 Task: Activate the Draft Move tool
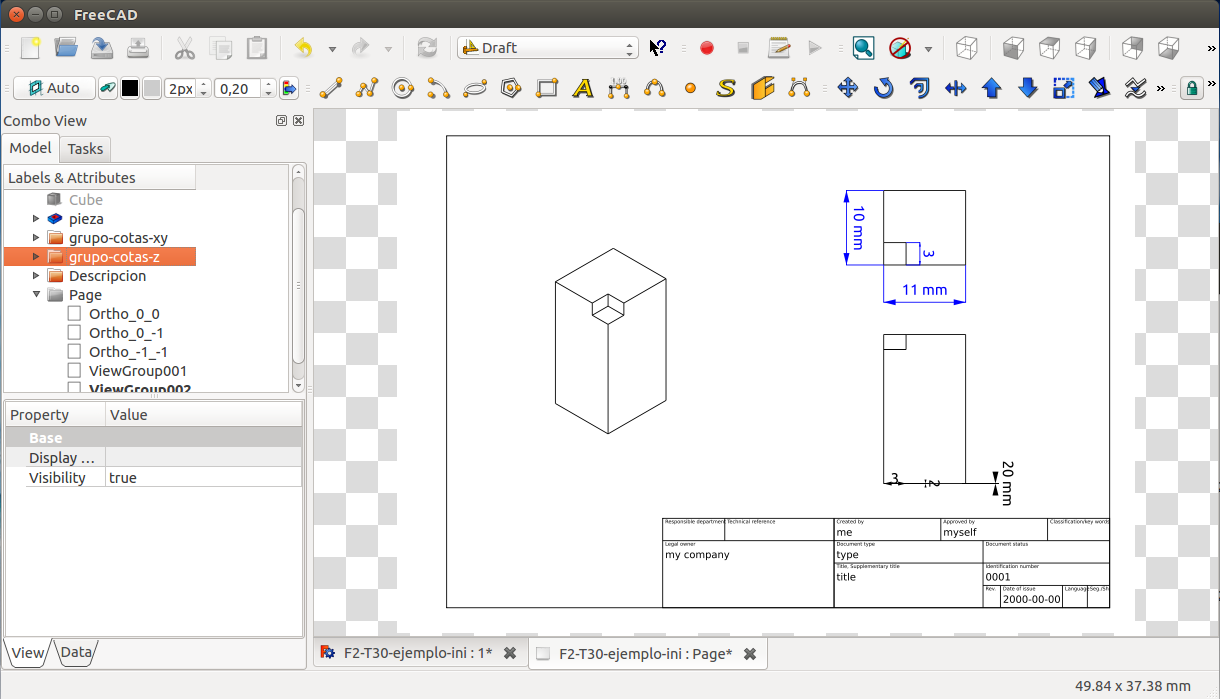848,88
